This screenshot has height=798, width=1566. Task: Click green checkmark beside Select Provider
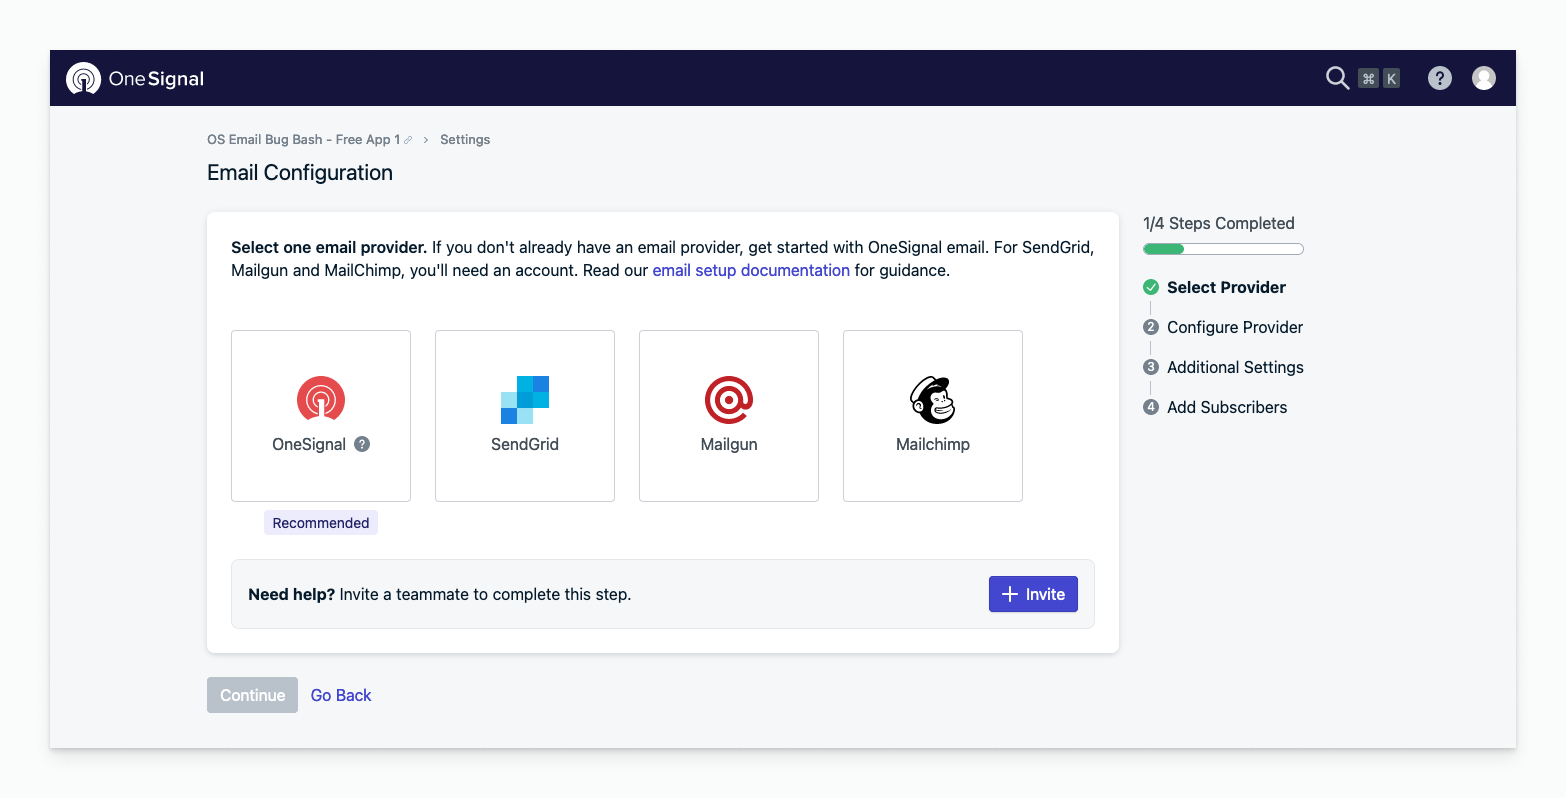[1151, 287]
